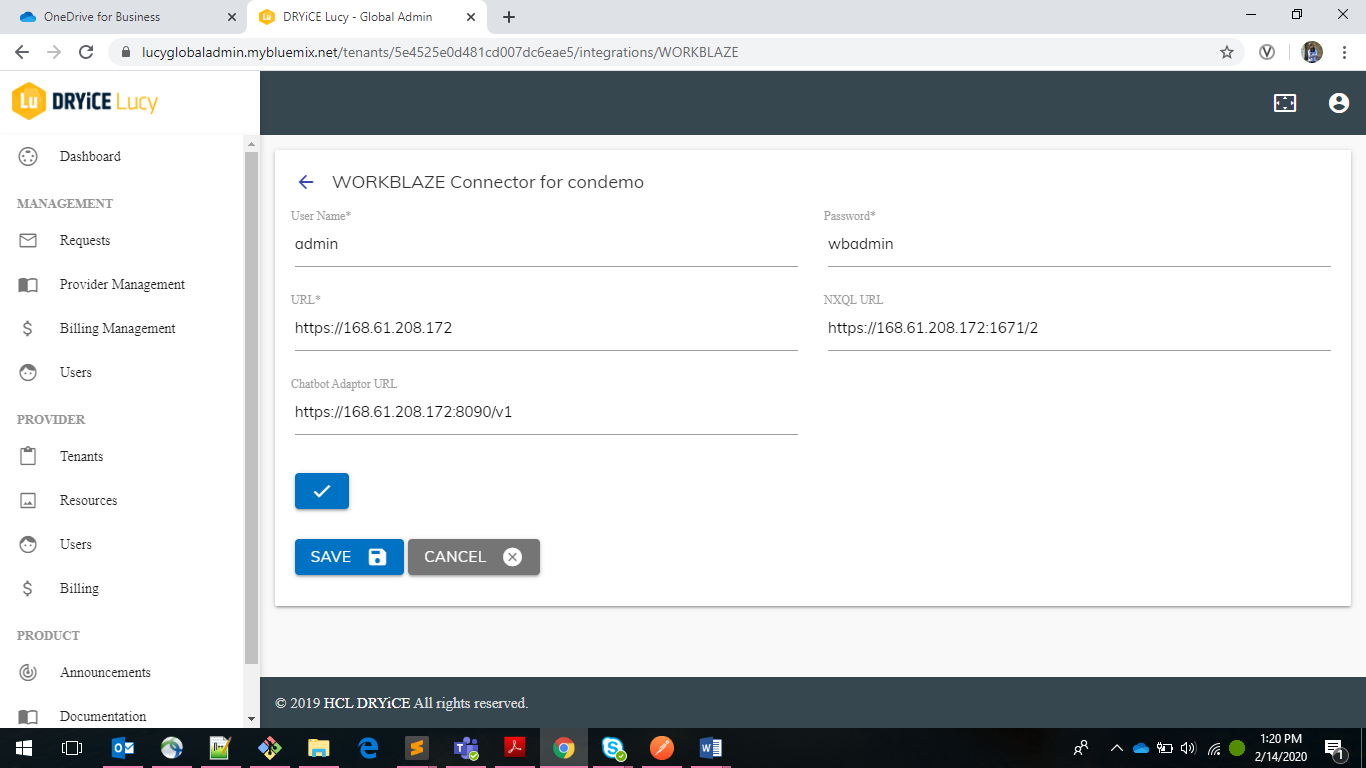Click the SAVE button

tap(349, 557)
